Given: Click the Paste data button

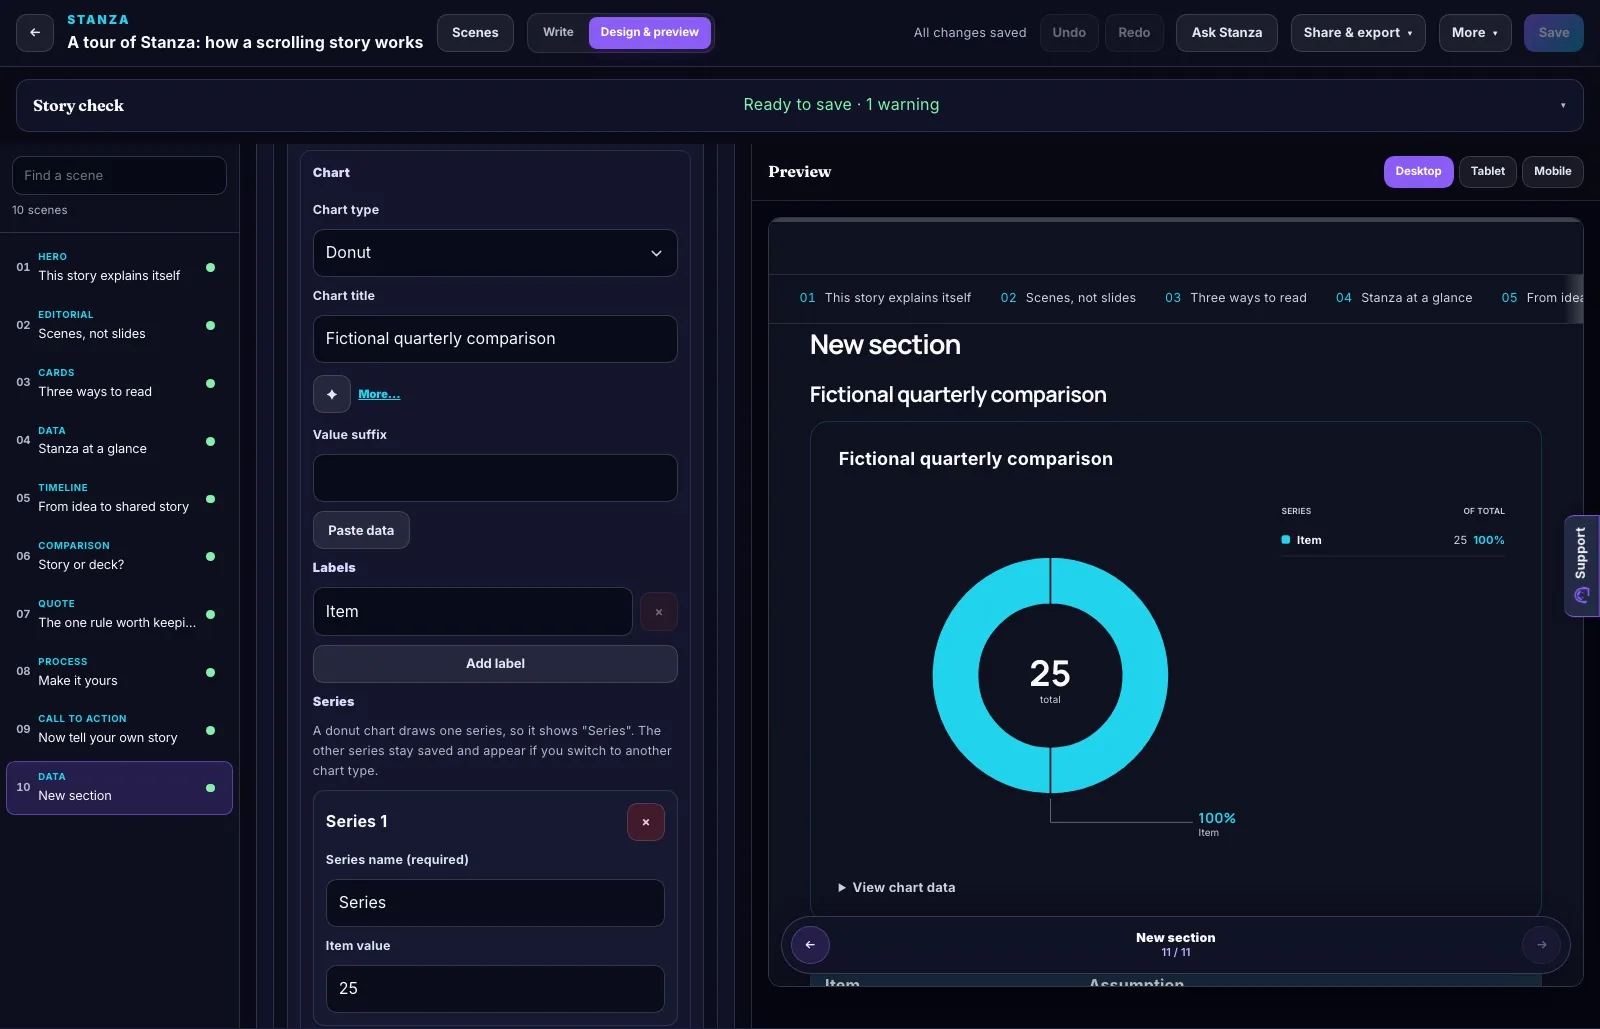Looking at the screenshot, I should click(x=361, y=531).
